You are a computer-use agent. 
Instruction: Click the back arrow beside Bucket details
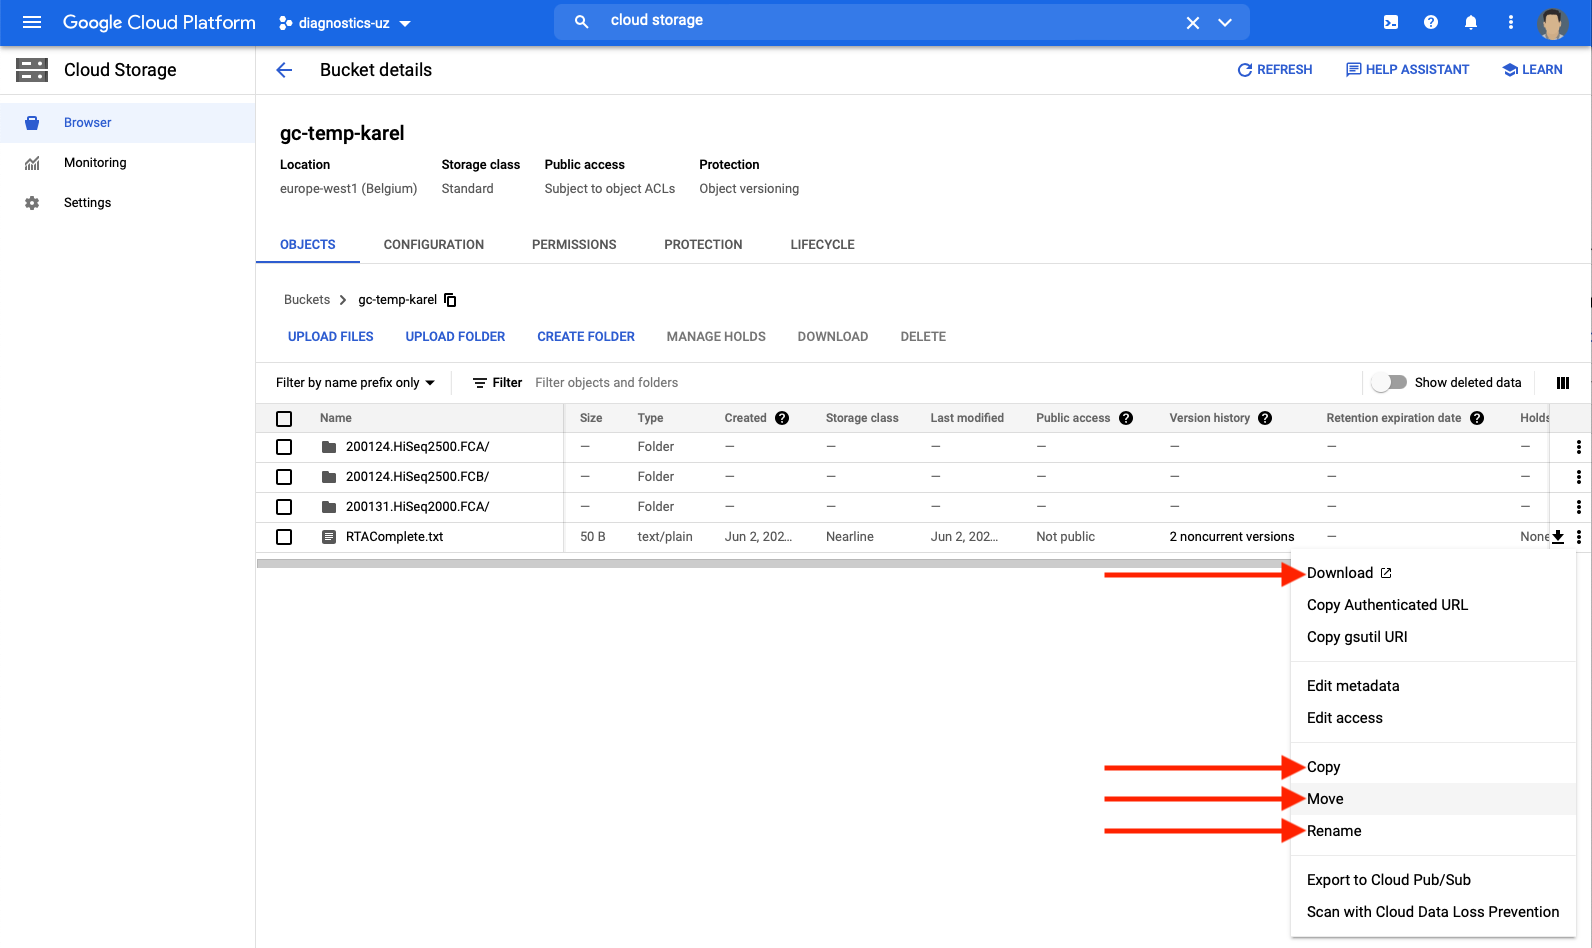[x=284, y=70]
